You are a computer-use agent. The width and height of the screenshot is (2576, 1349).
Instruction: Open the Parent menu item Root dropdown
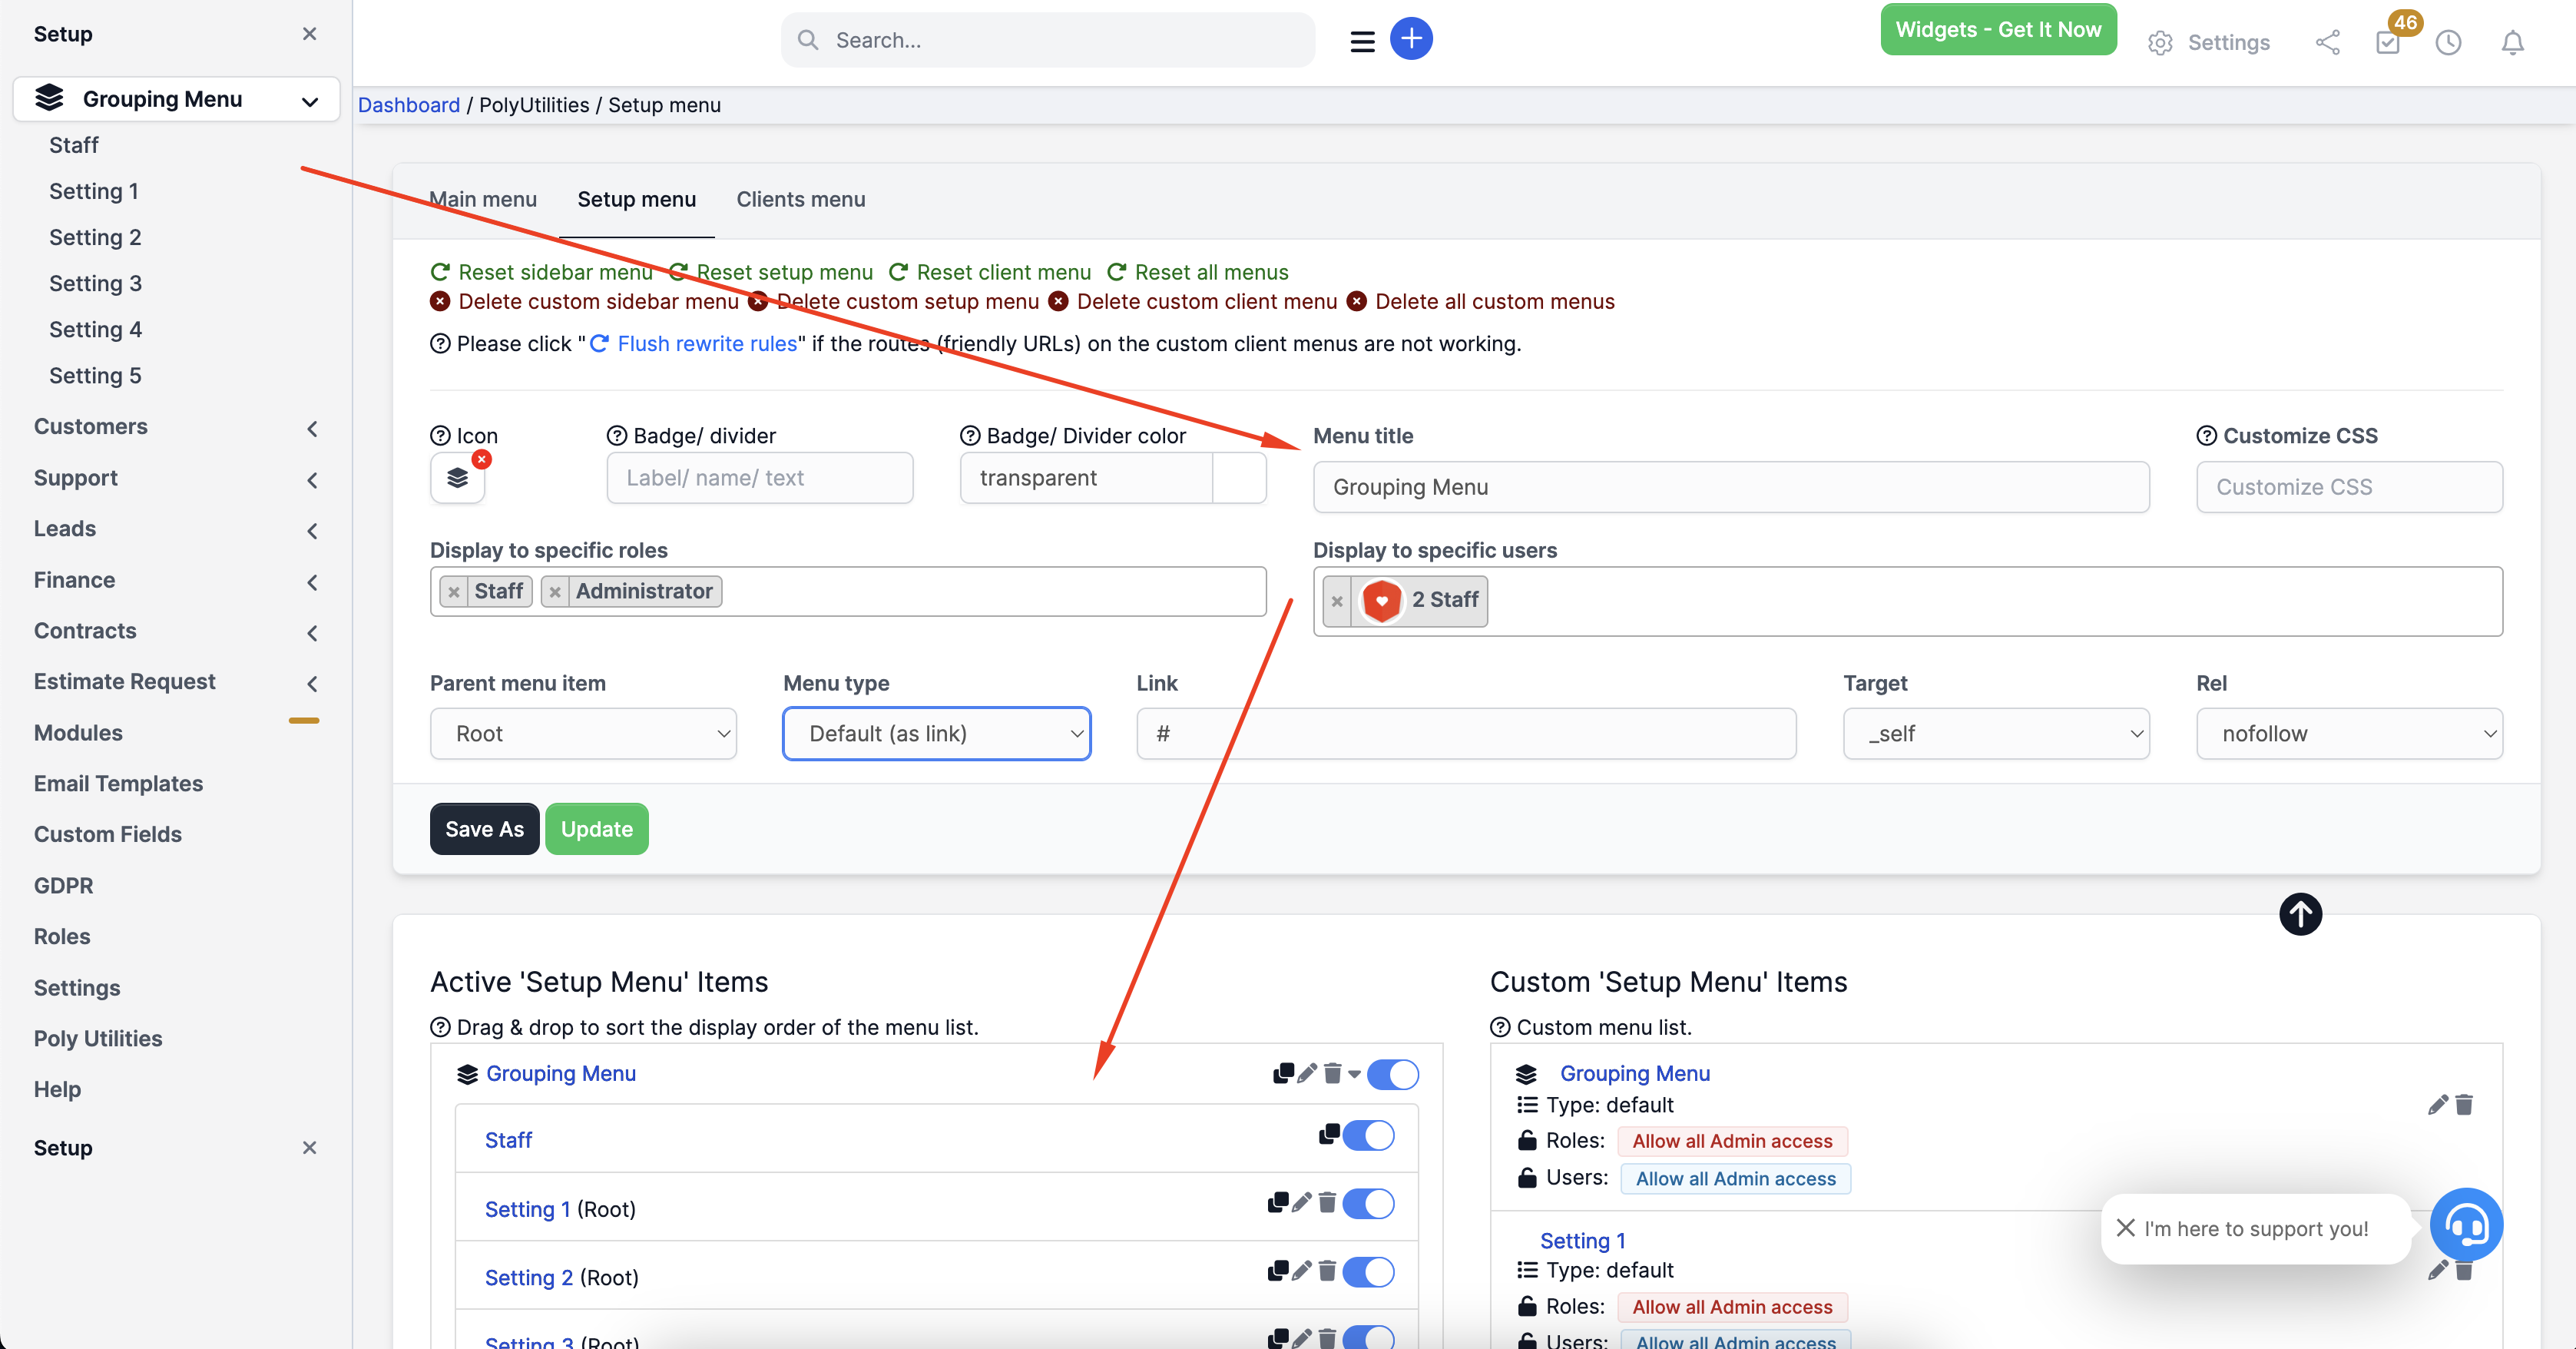(x=583, y=733)
